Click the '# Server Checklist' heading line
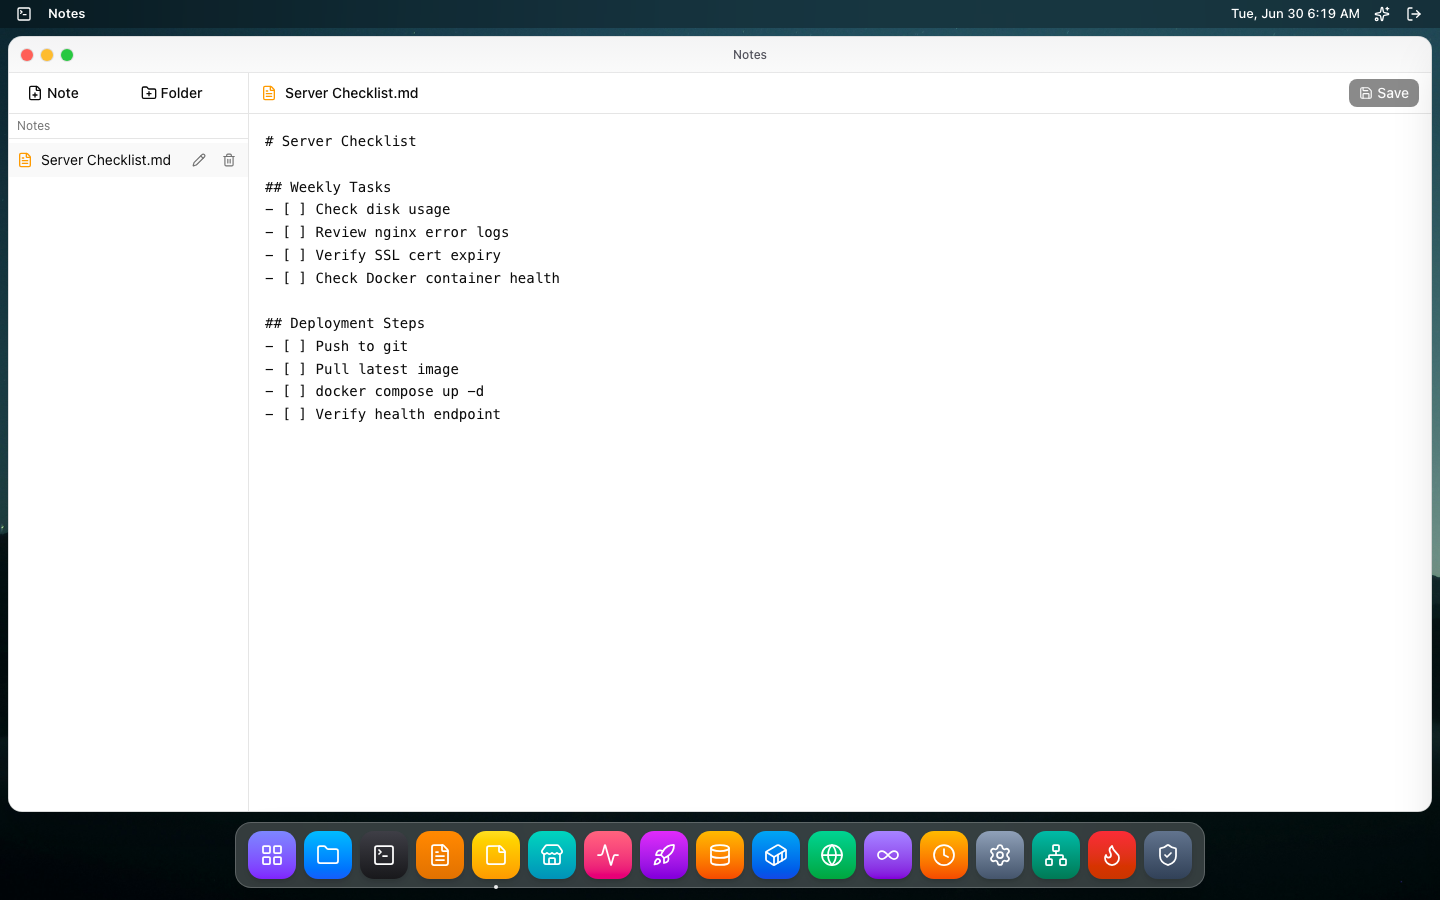Viewport: 1440px width, 900px height. 341,141
